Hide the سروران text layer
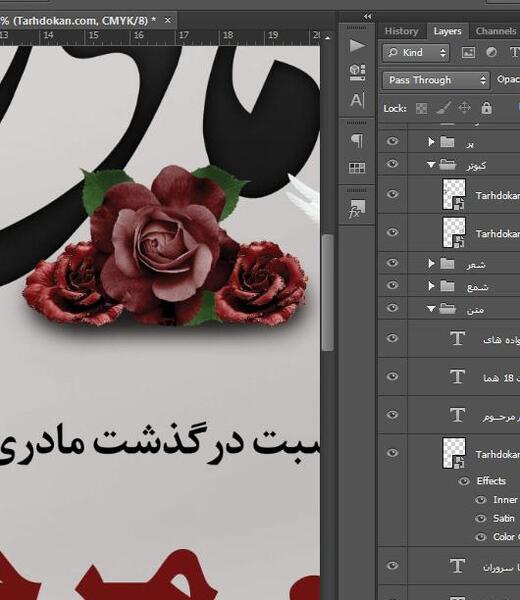 (392, 566)
